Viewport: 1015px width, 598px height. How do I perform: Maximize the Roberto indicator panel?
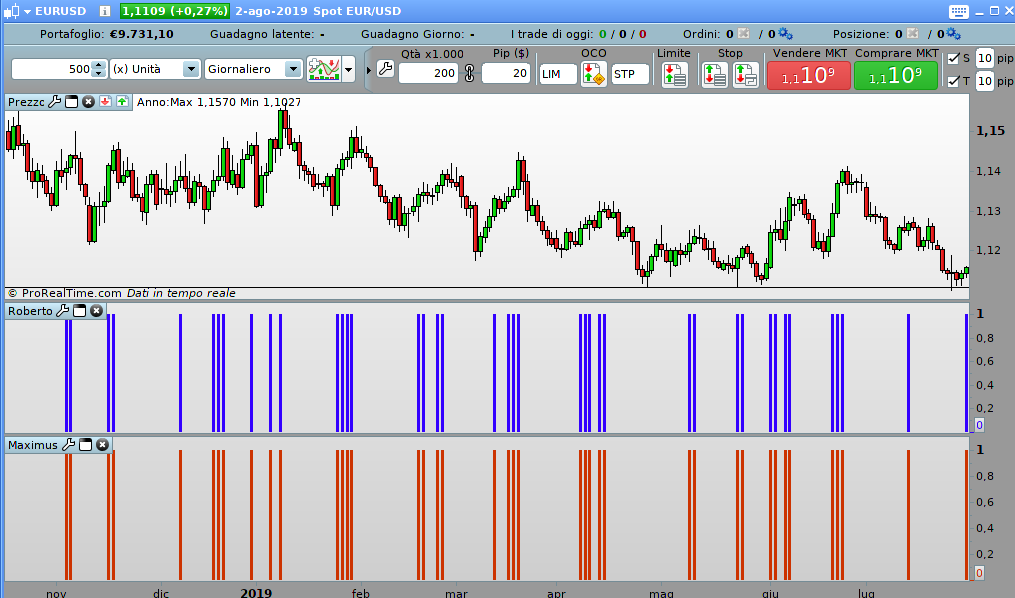coord(80,311)
